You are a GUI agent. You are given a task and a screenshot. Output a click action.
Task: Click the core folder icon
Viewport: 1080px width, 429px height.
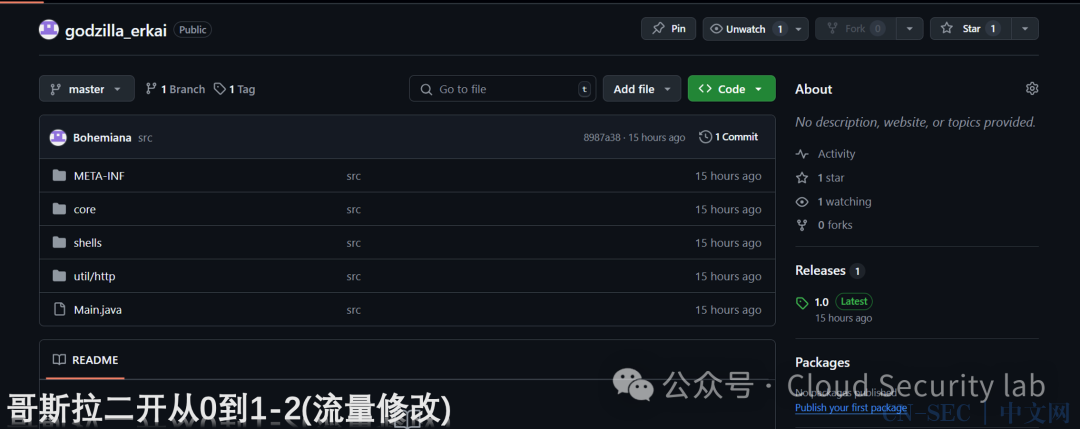point(59,209)
